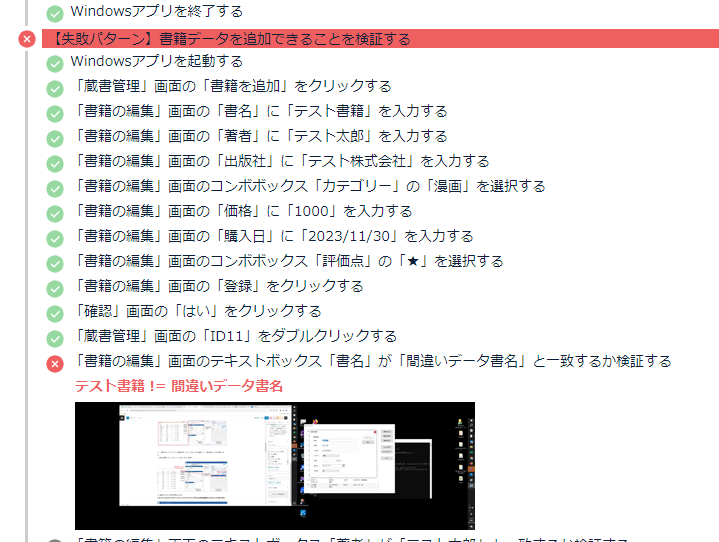Click the green check beside the 「ID11」 double-click step
Viewport: 719px width, 542px height.
point(55,338)
